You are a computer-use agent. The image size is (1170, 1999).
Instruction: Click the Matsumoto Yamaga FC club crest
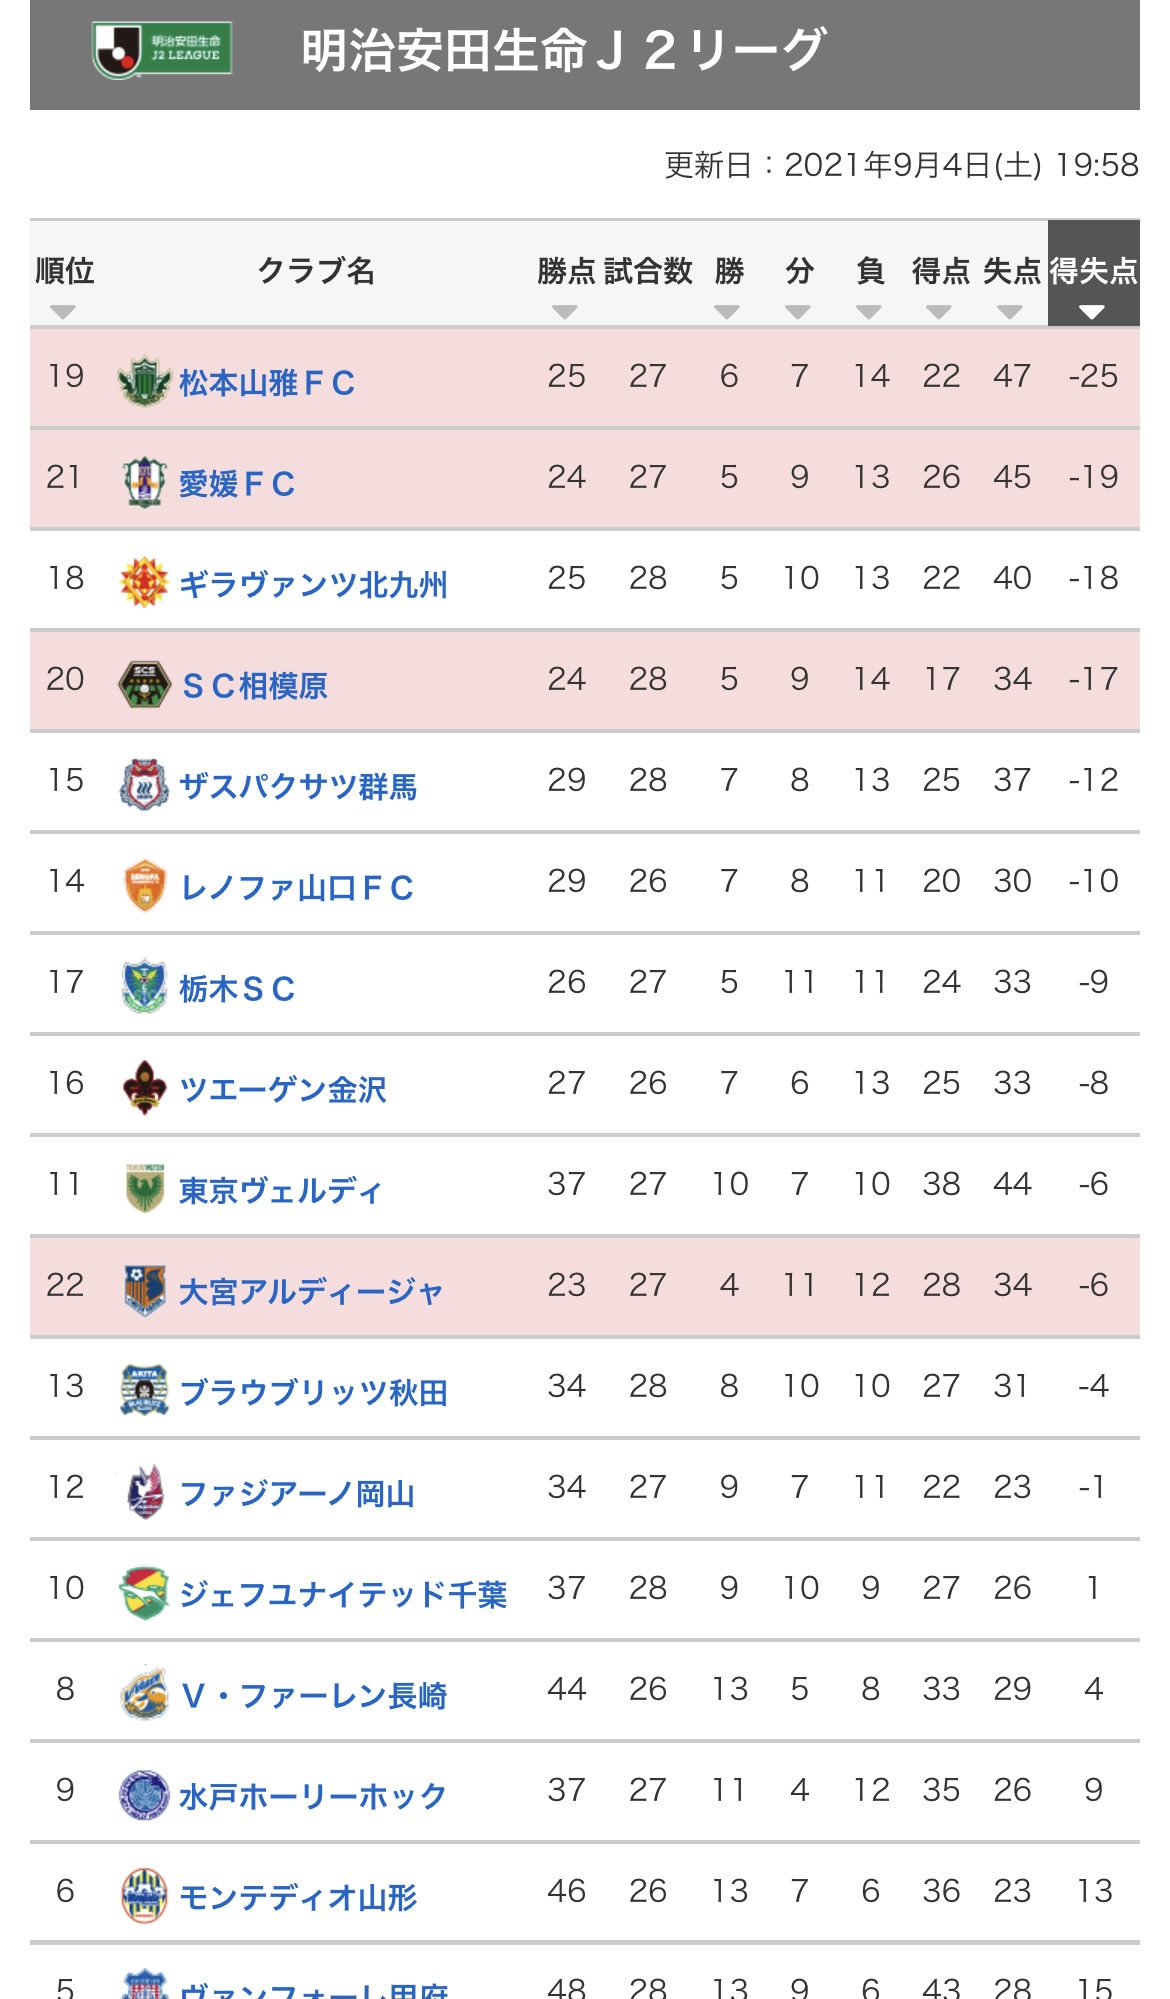[144, 381]
